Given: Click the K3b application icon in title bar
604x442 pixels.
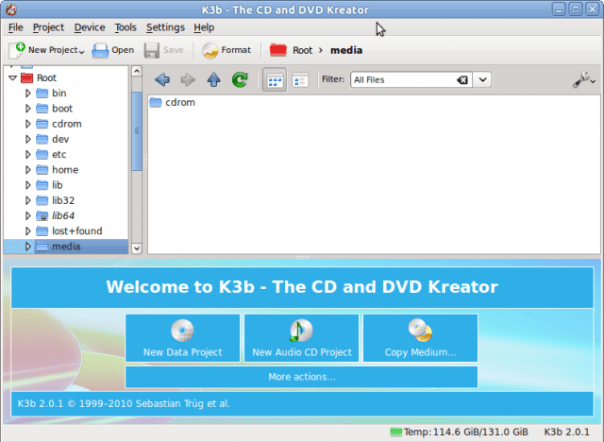Looking at the screenshot, I should 11,9.
